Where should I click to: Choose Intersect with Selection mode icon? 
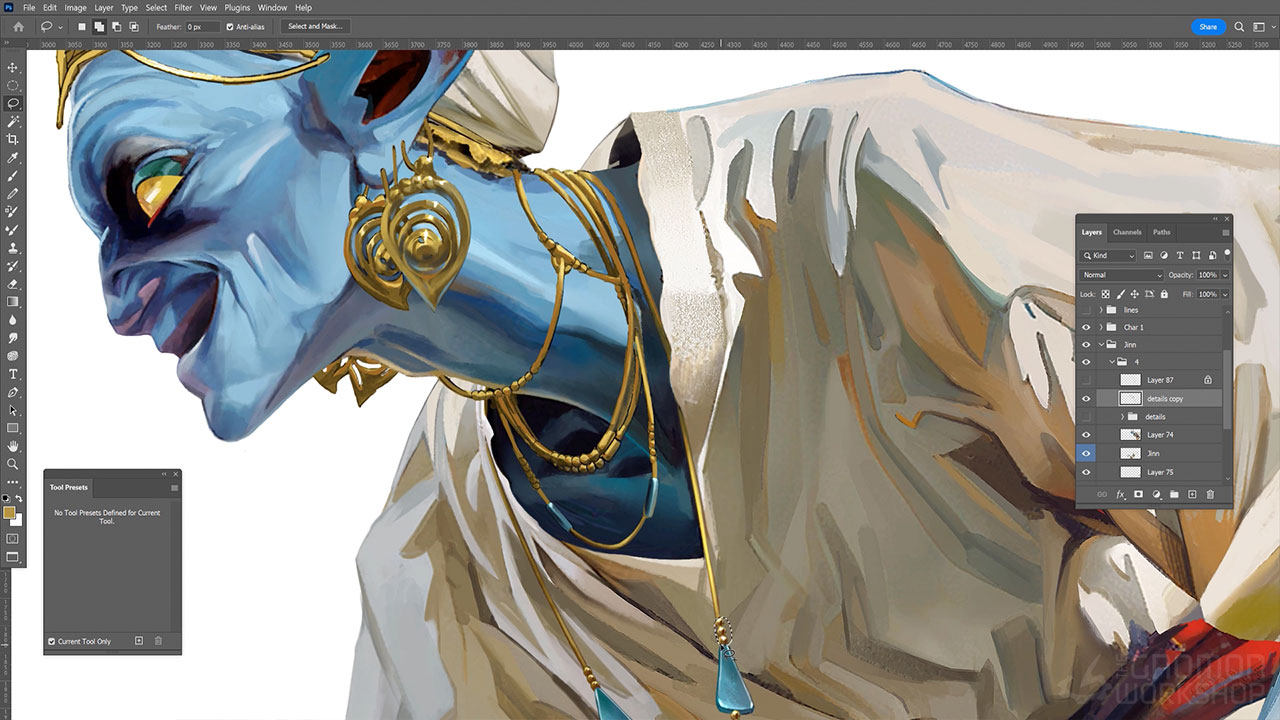134,27
